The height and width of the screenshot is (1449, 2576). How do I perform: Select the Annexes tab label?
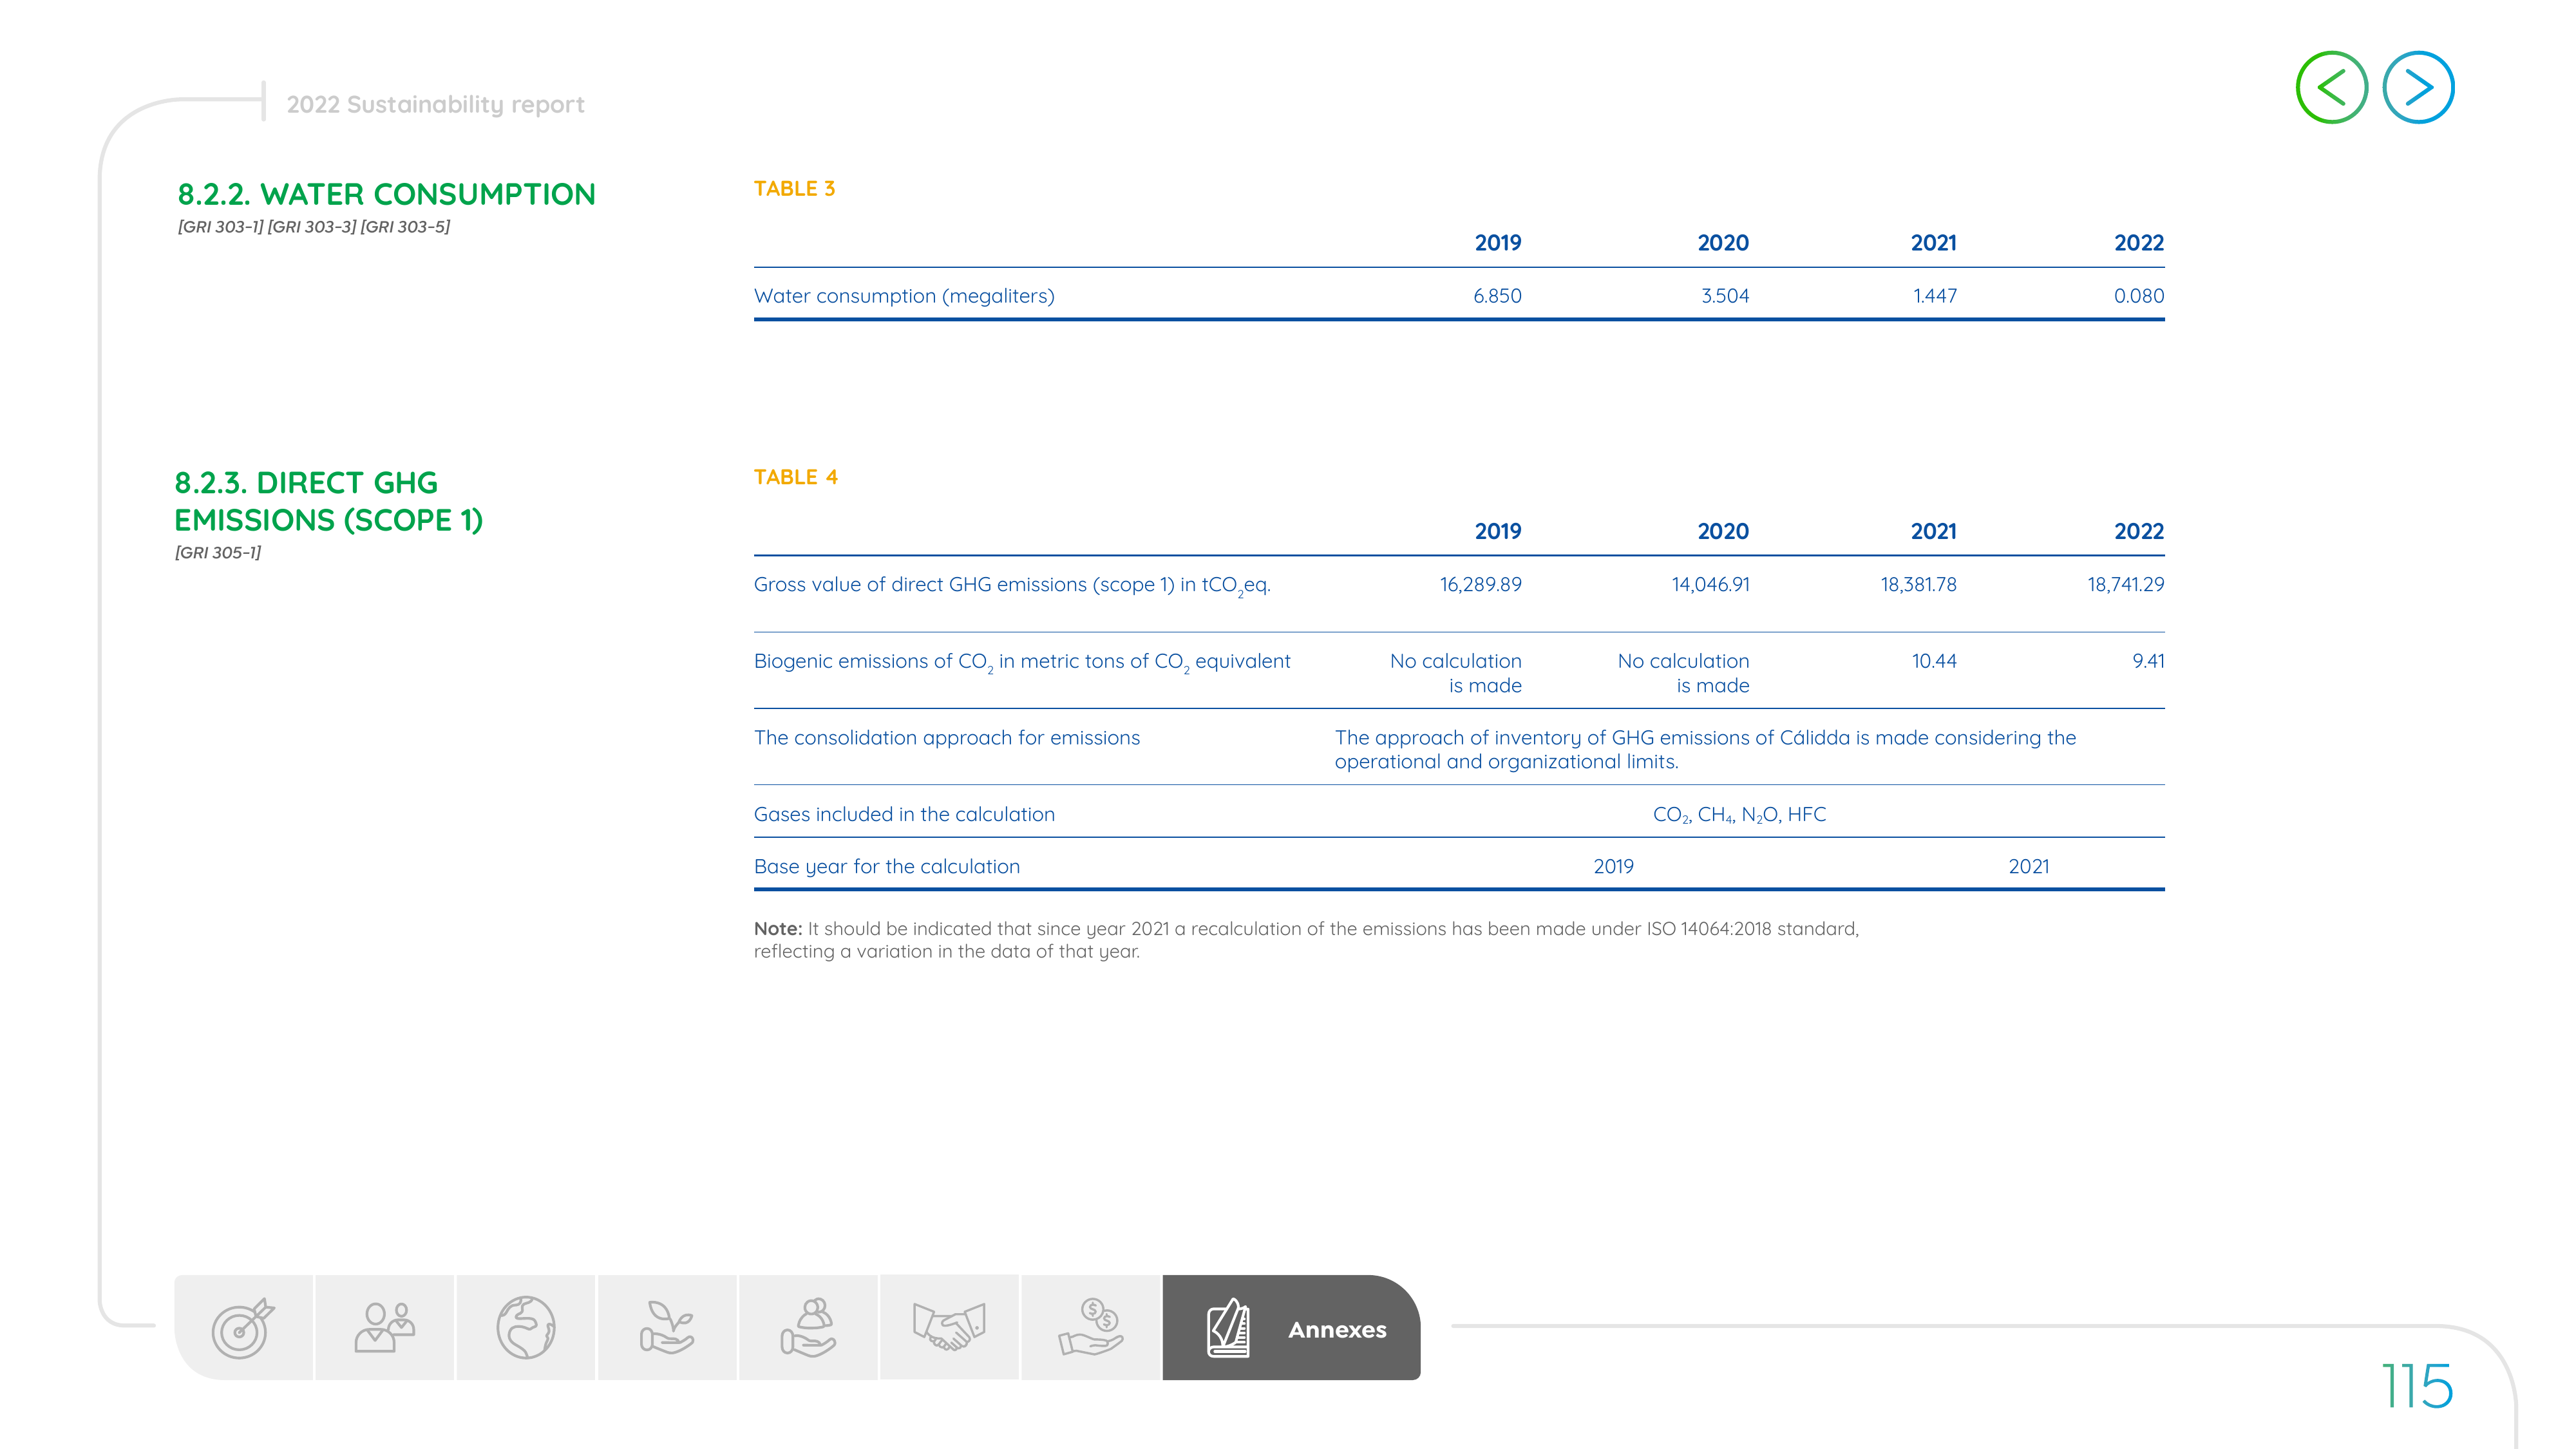coord(1337,1330)
